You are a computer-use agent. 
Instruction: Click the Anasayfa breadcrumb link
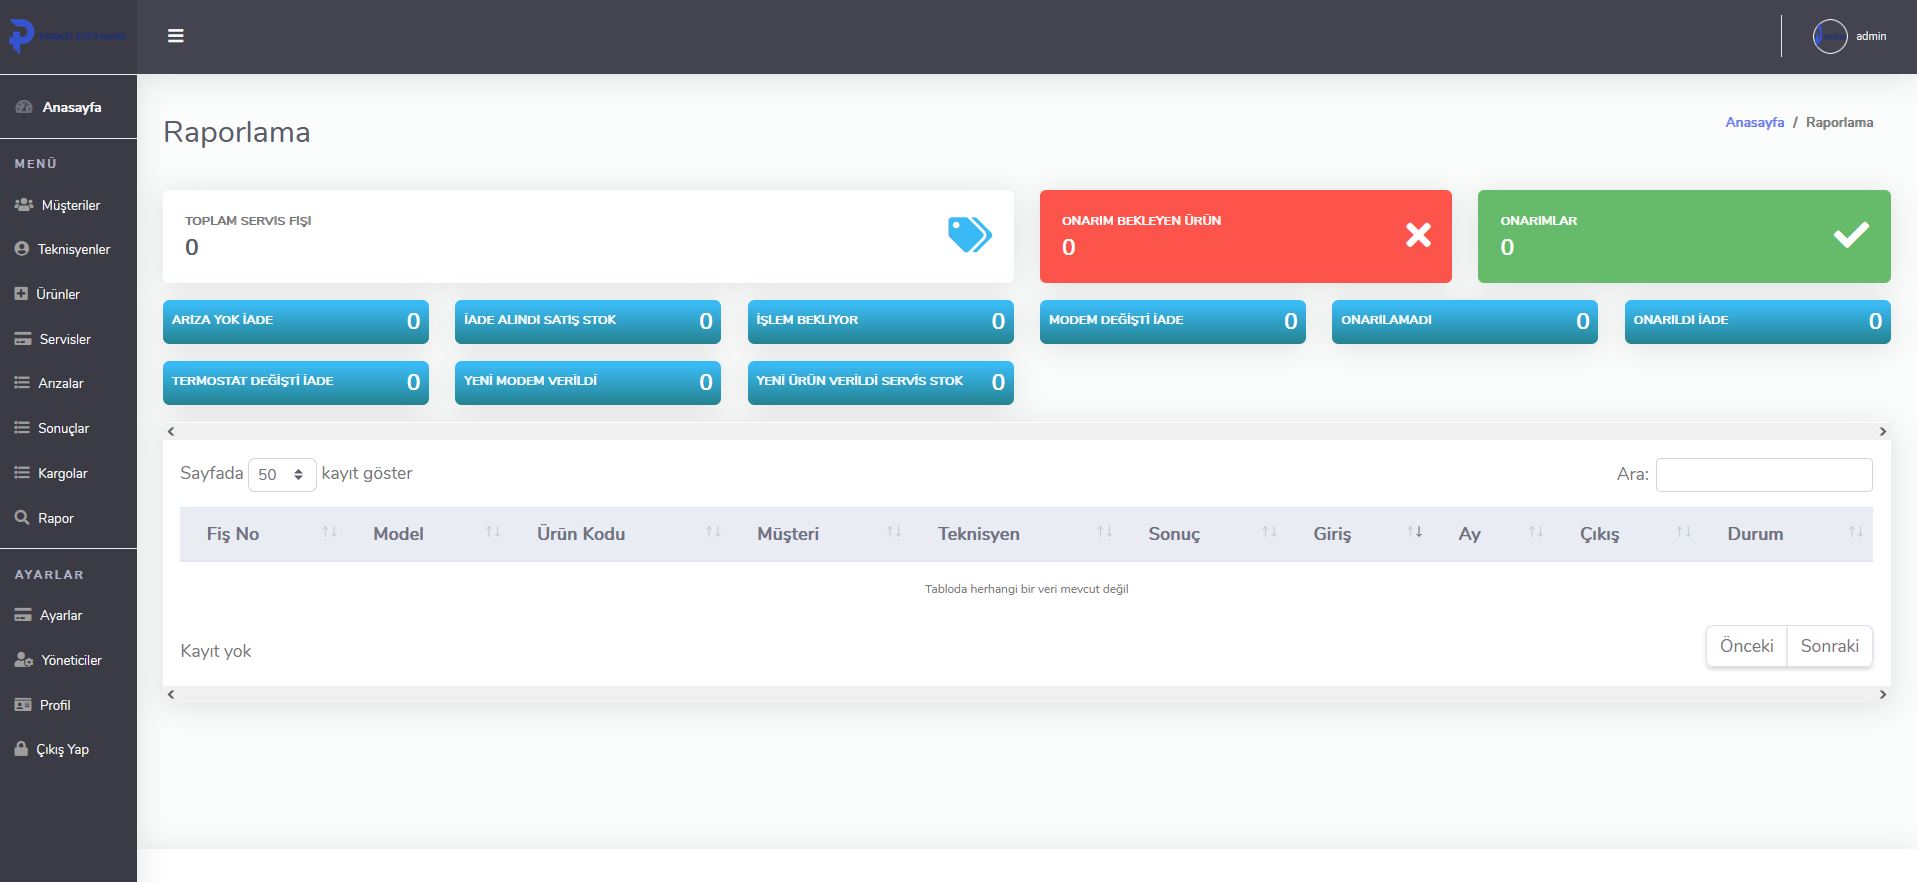tap(1754, 122)
